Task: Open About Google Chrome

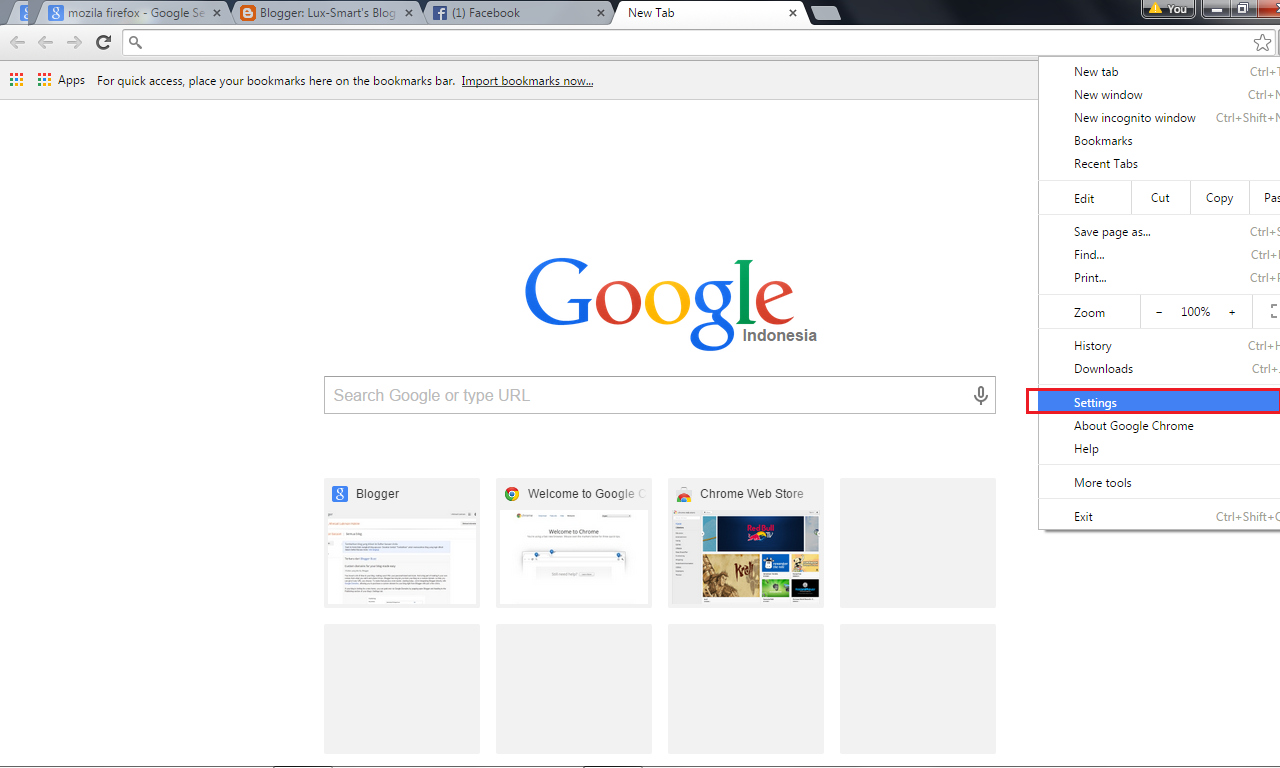Action: [x=1160, y=426]
